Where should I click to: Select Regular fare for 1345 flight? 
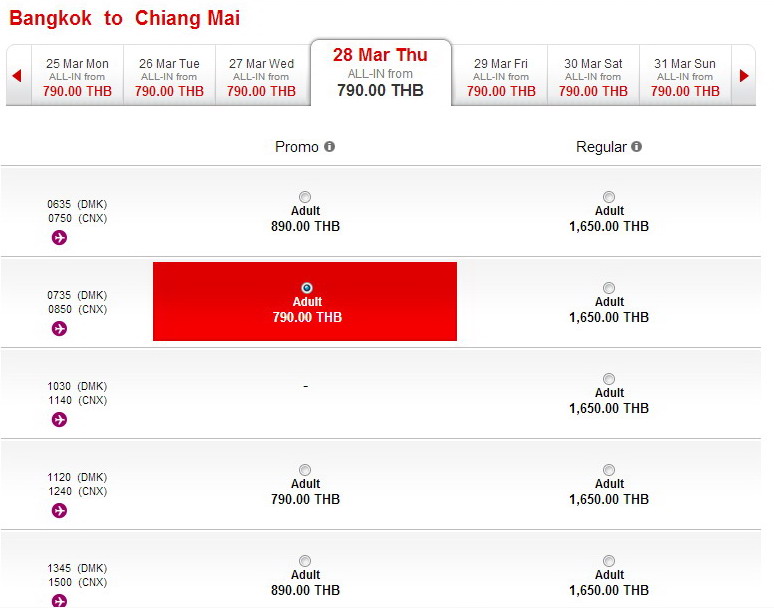(609, 561)
